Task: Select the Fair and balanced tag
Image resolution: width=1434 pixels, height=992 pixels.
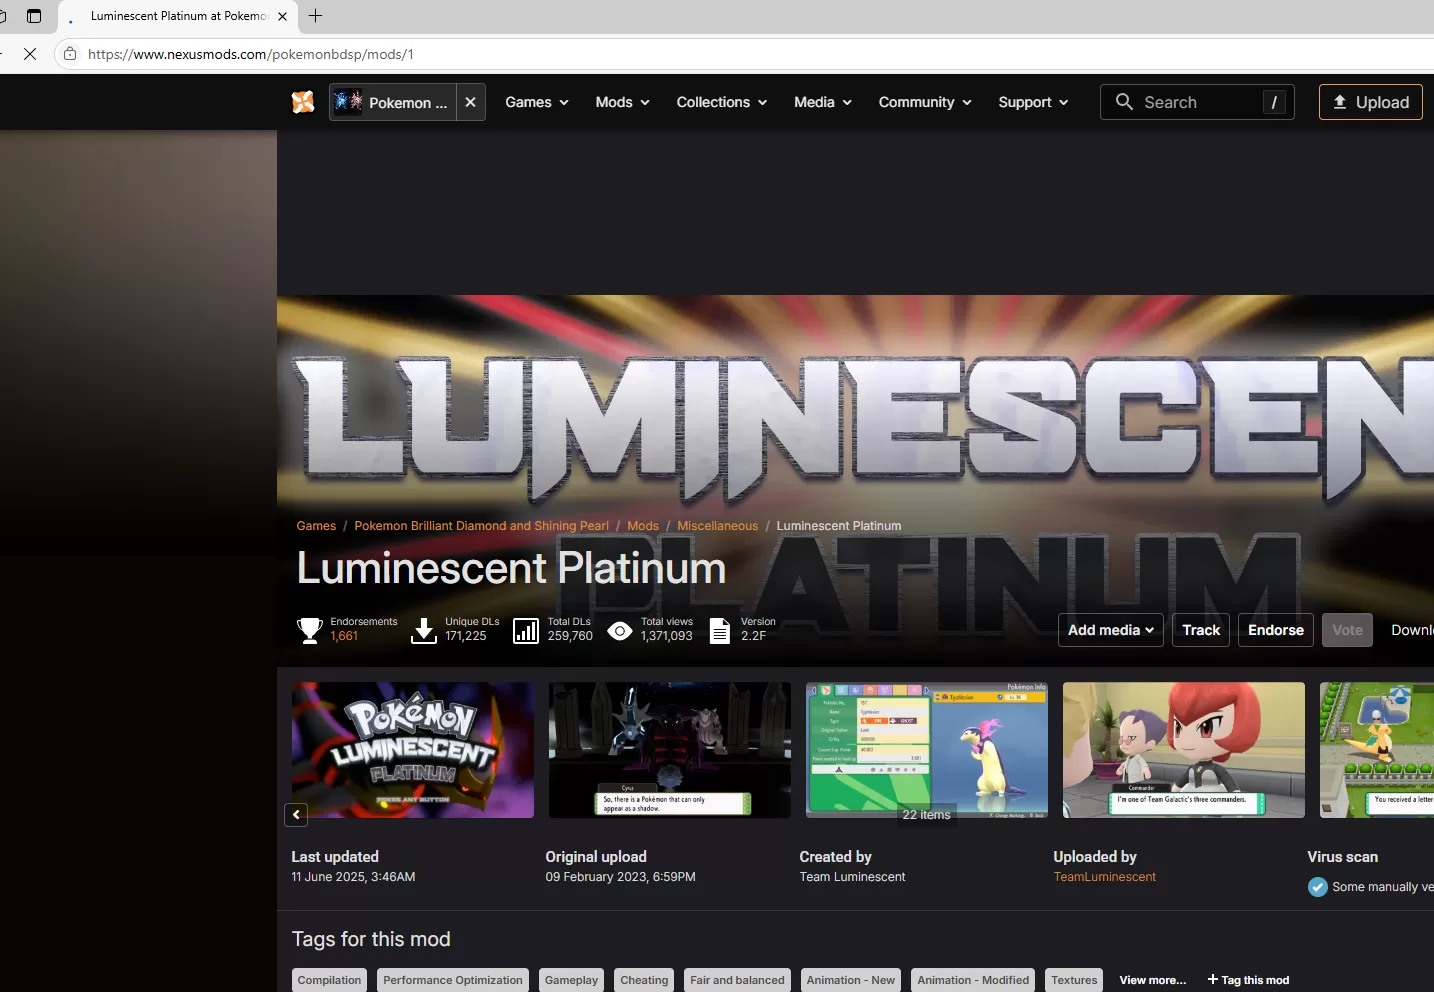Action: [x=737, y=980]
